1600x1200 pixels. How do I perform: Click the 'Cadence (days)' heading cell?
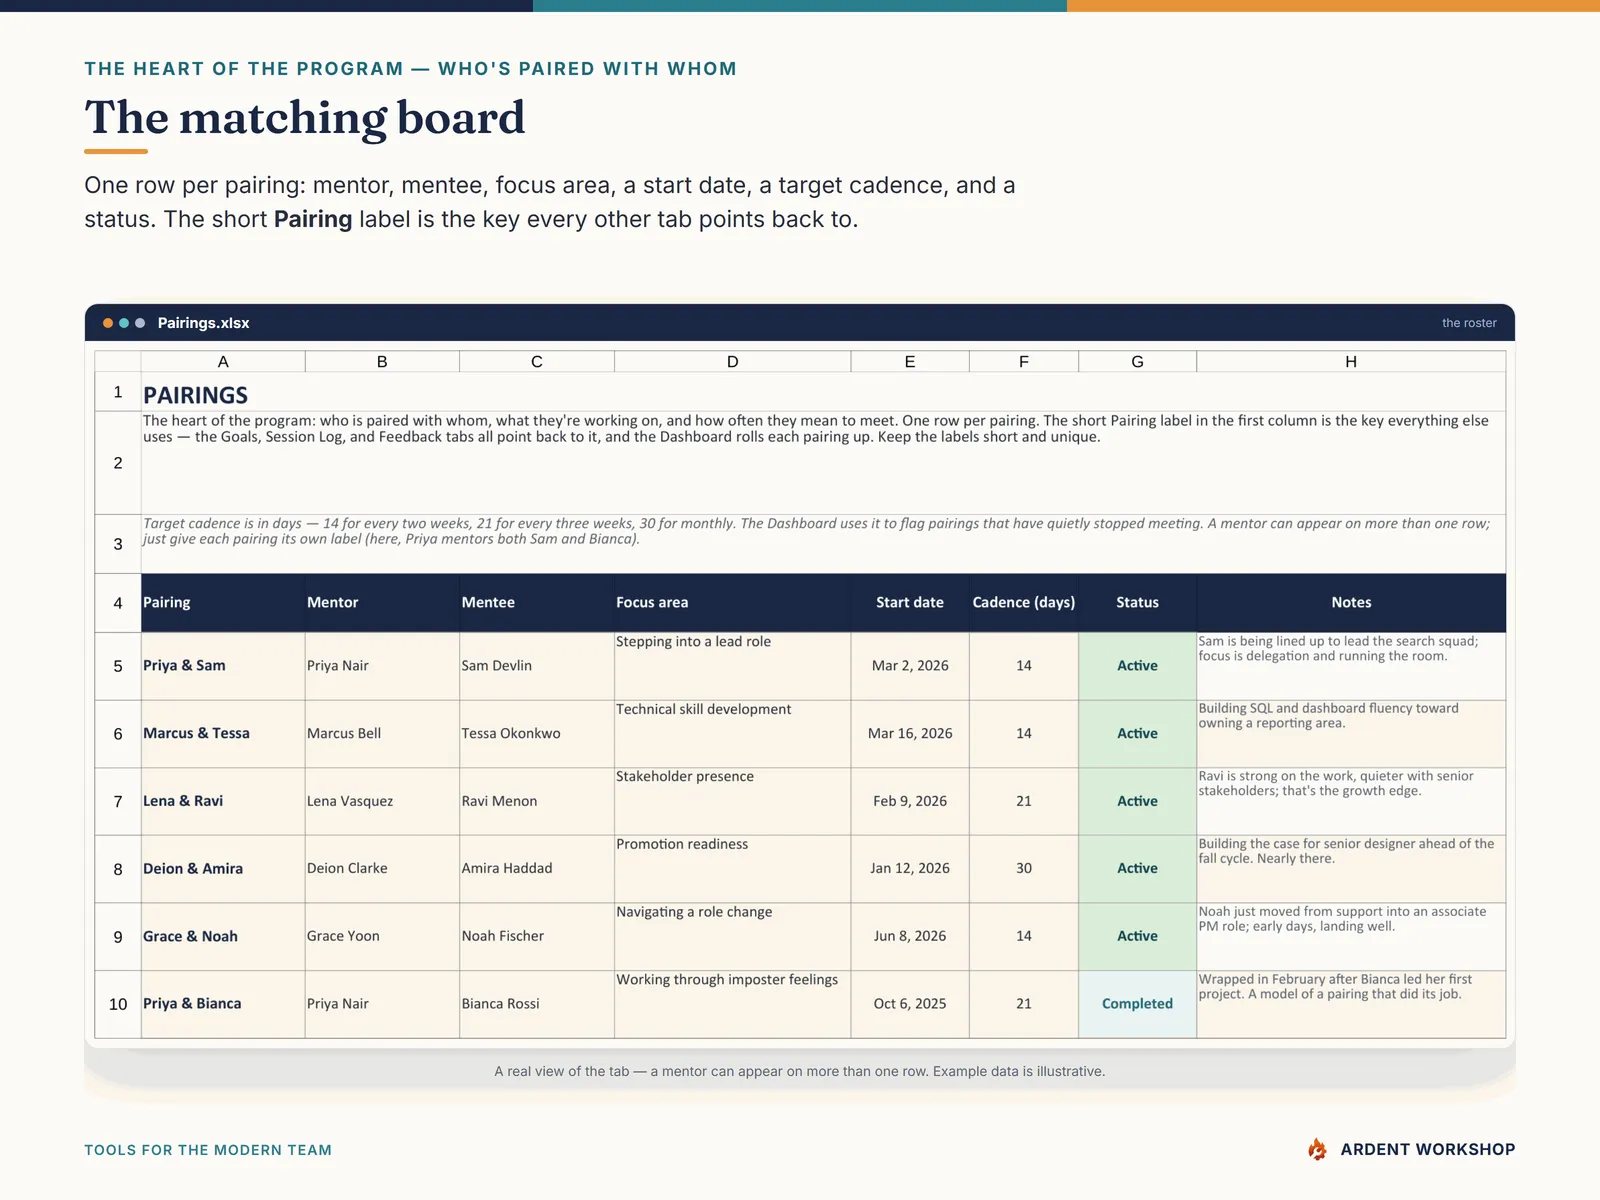tap(1024, 603)
